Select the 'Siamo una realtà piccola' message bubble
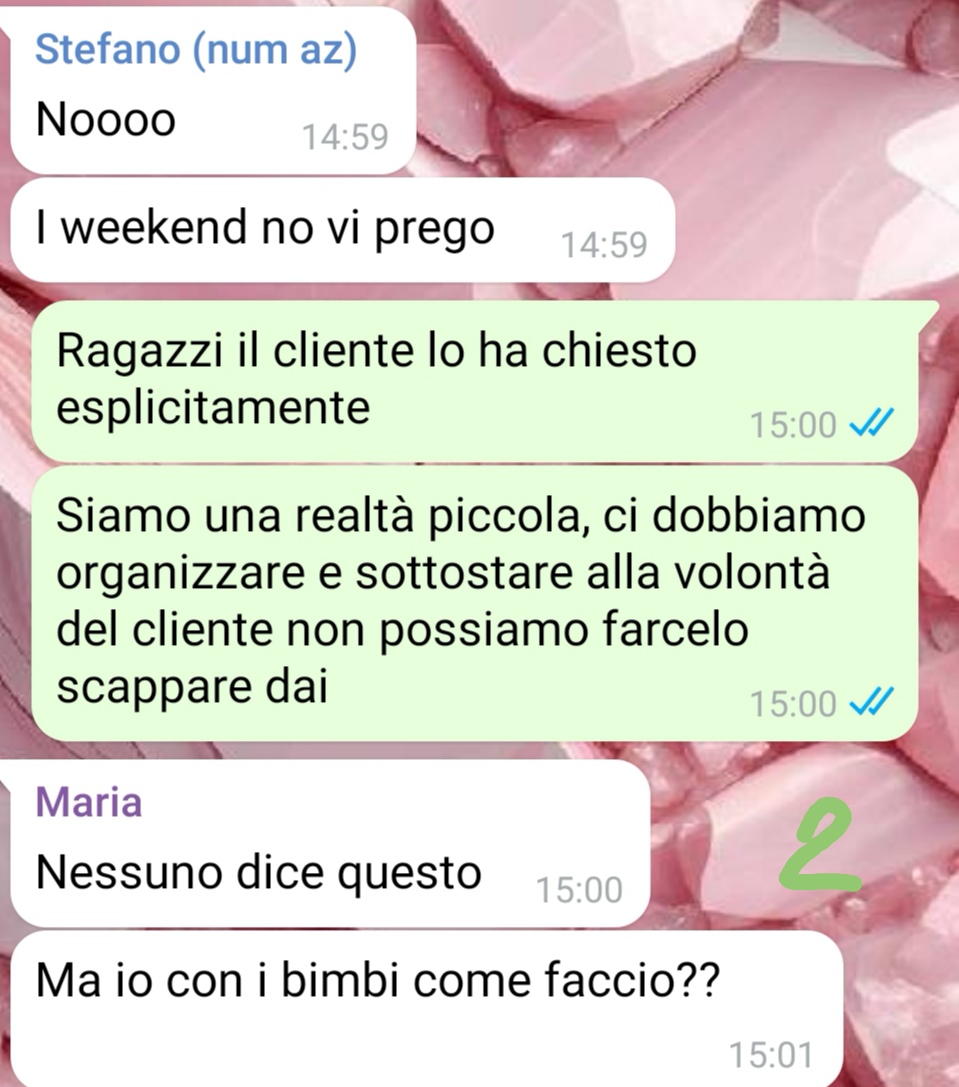This screenshot has height=1087, width=959. tap(475, 602)
